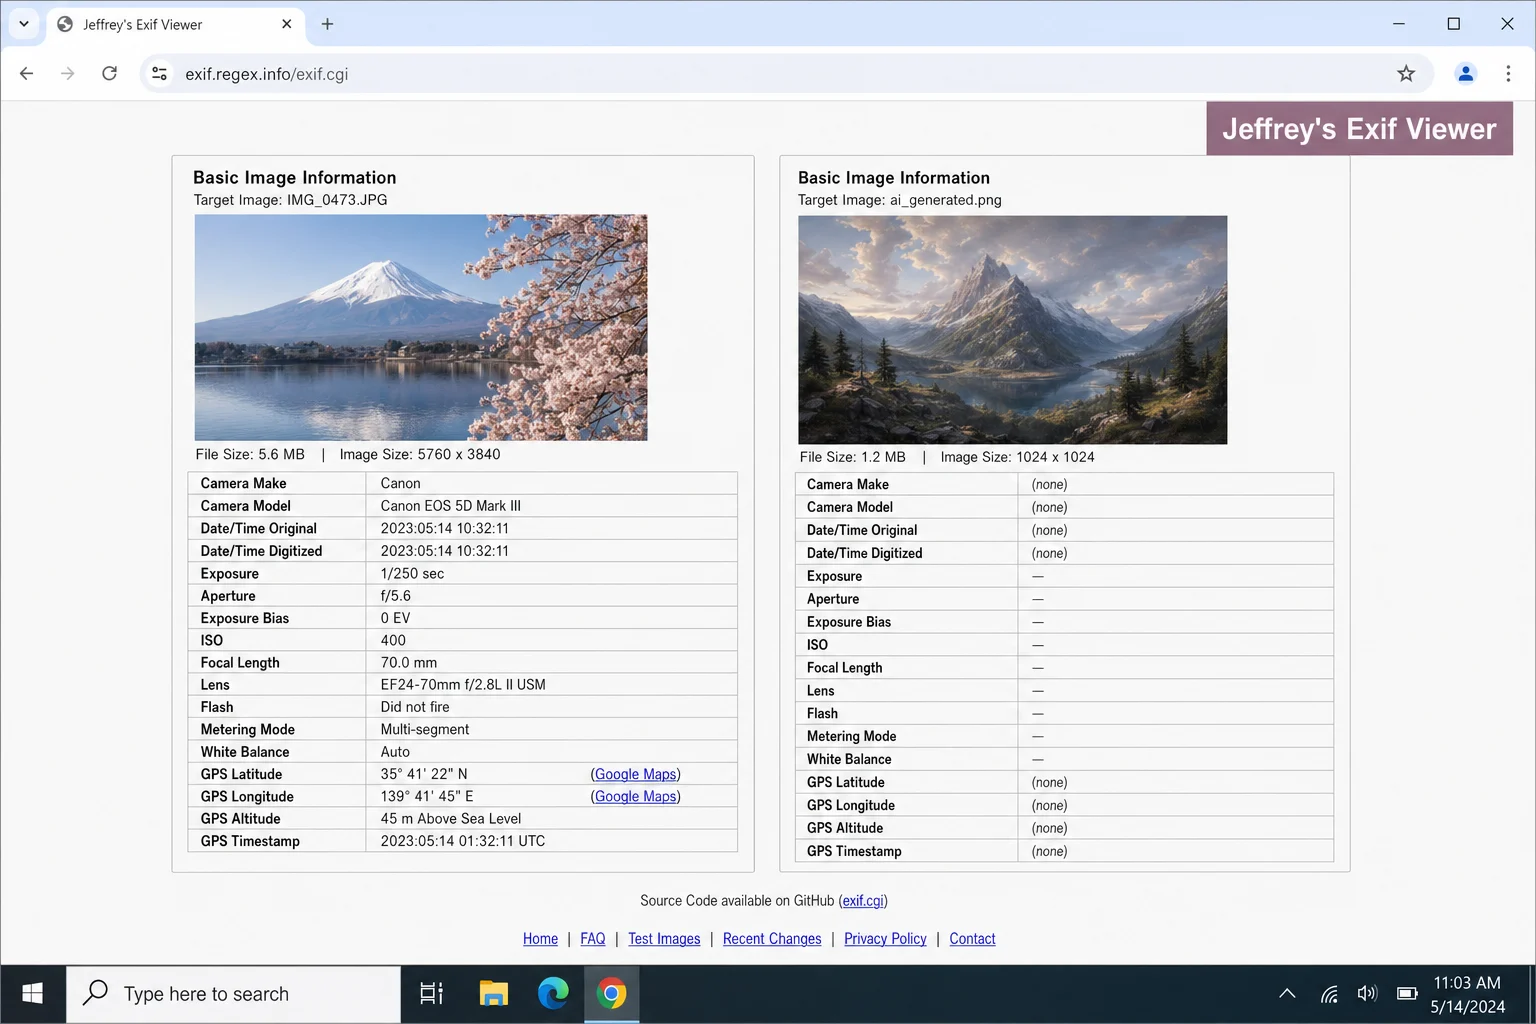This screenshot has height=1024, width=1536.
Task: Open the Chrome profile avatar
Action: [x=1465, y=73]
